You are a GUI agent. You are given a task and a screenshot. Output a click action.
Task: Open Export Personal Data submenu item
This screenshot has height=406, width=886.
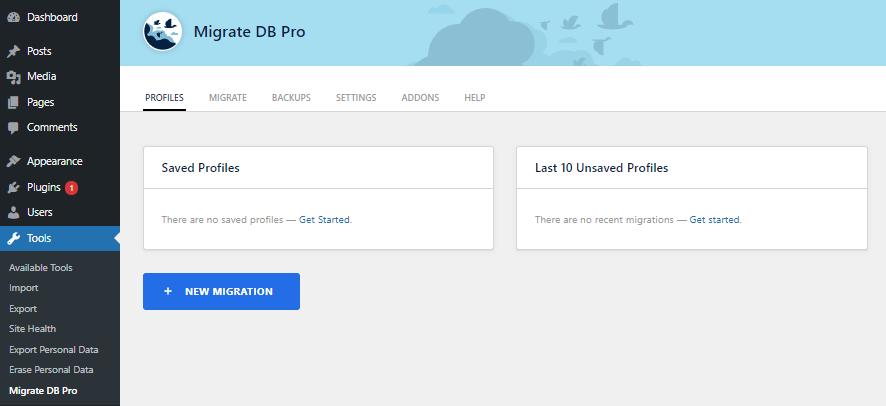coord(54,350)
